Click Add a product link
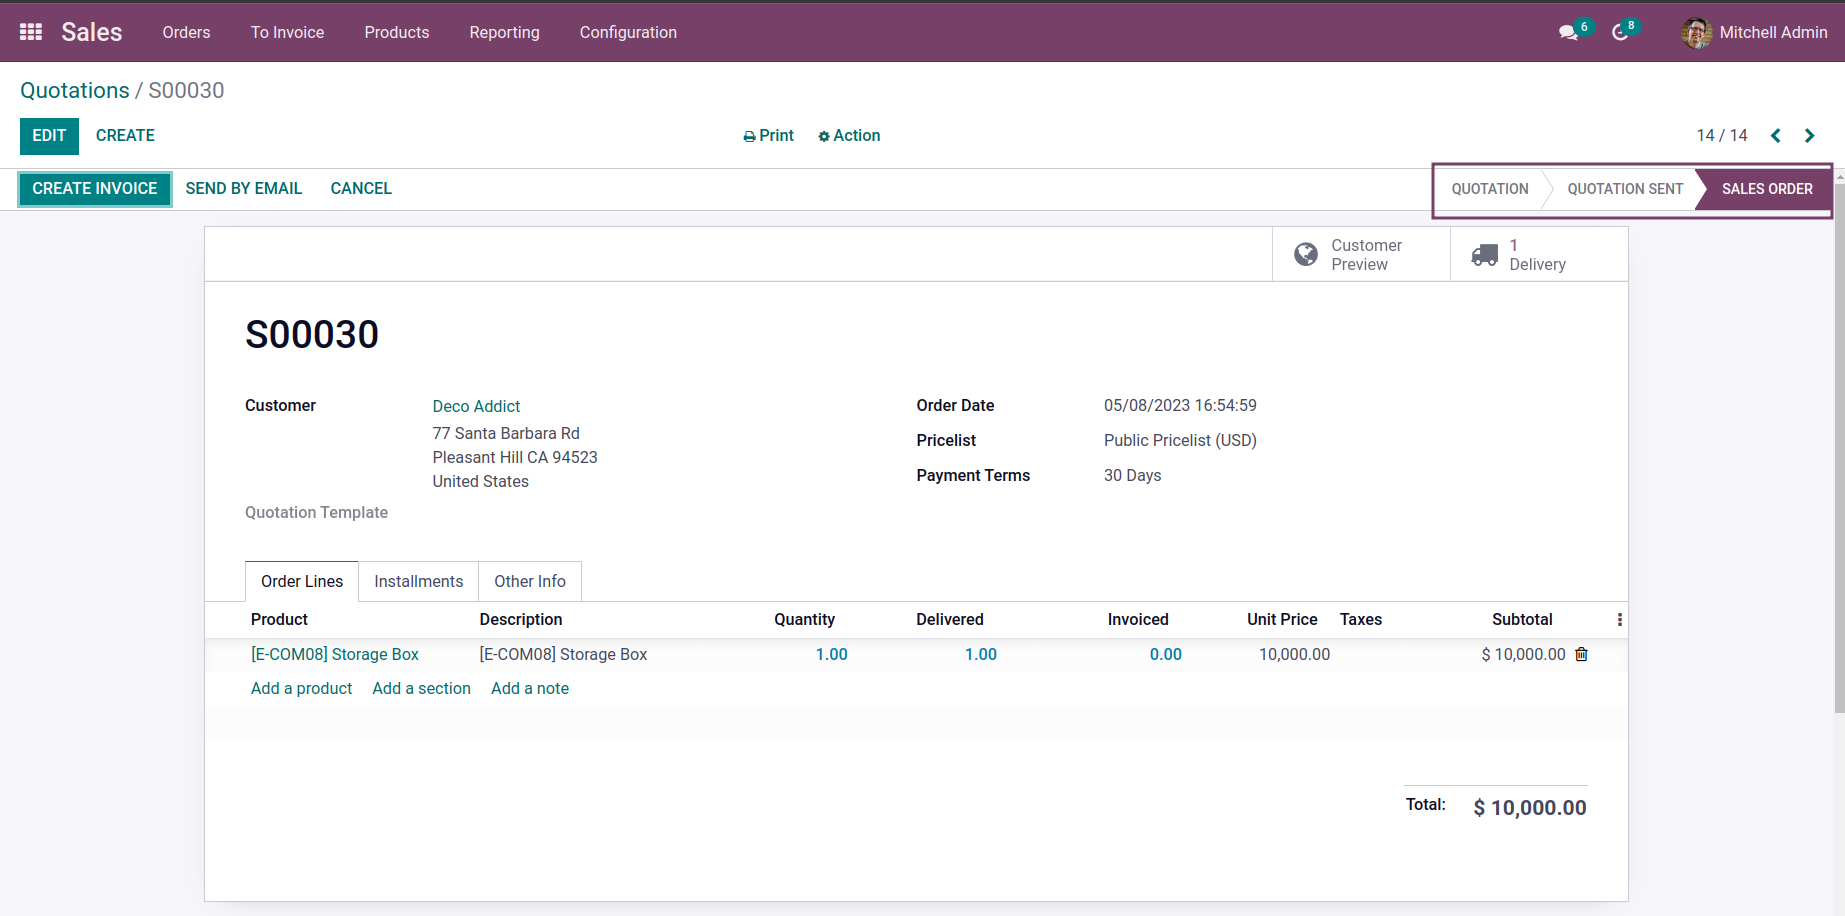The height and width of the screenshot is (916, 1845). (301, 689)
